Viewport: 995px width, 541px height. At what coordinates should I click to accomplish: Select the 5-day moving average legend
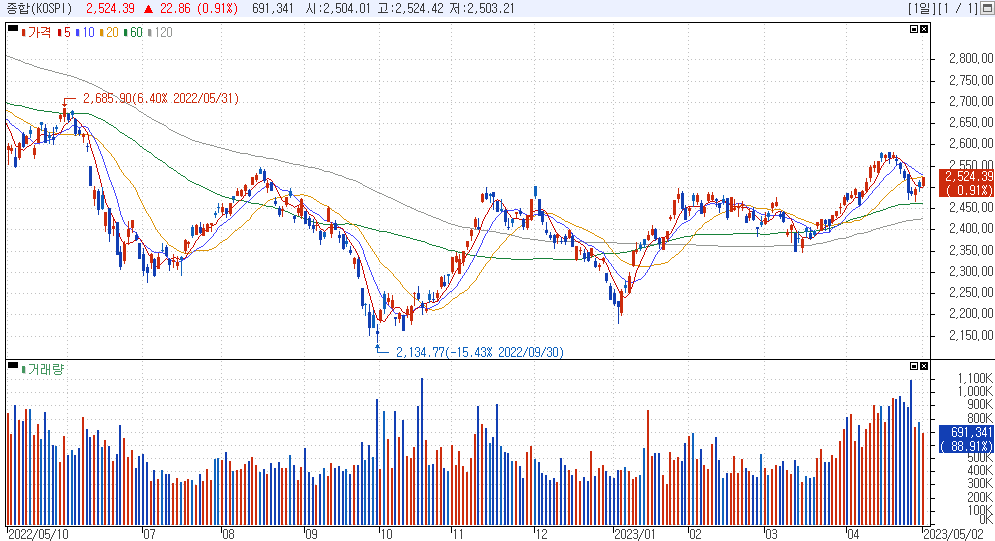point(64,32)
